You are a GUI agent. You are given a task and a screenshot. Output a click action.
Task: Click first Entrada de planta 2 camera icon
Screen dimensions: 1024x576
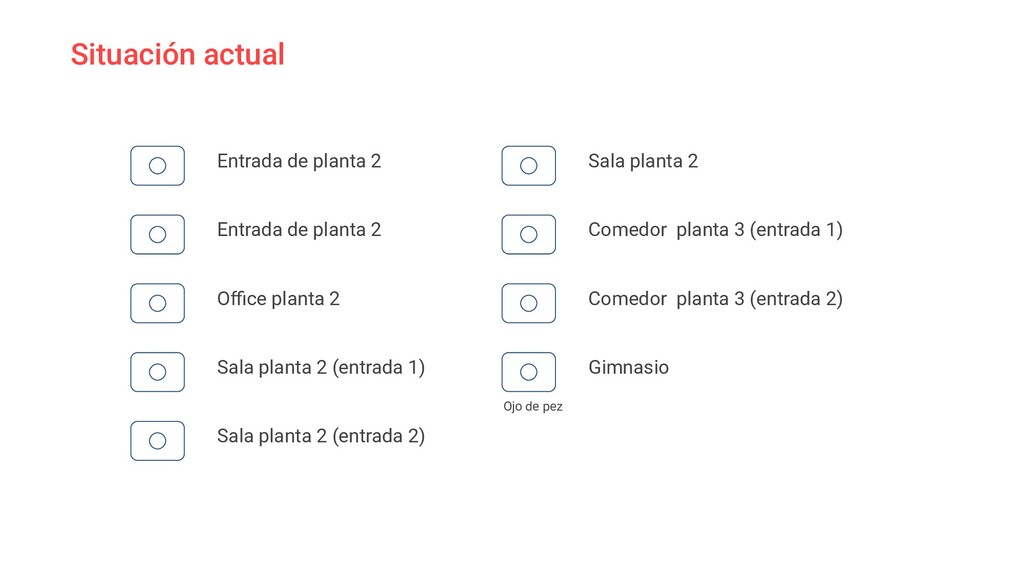tap(157, 165)
